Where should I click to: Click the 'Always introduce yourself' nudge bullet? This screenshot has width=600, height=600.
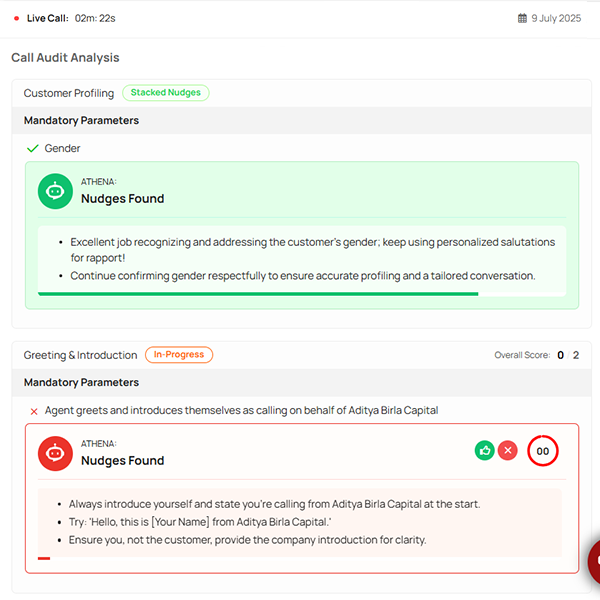(274, 504)
